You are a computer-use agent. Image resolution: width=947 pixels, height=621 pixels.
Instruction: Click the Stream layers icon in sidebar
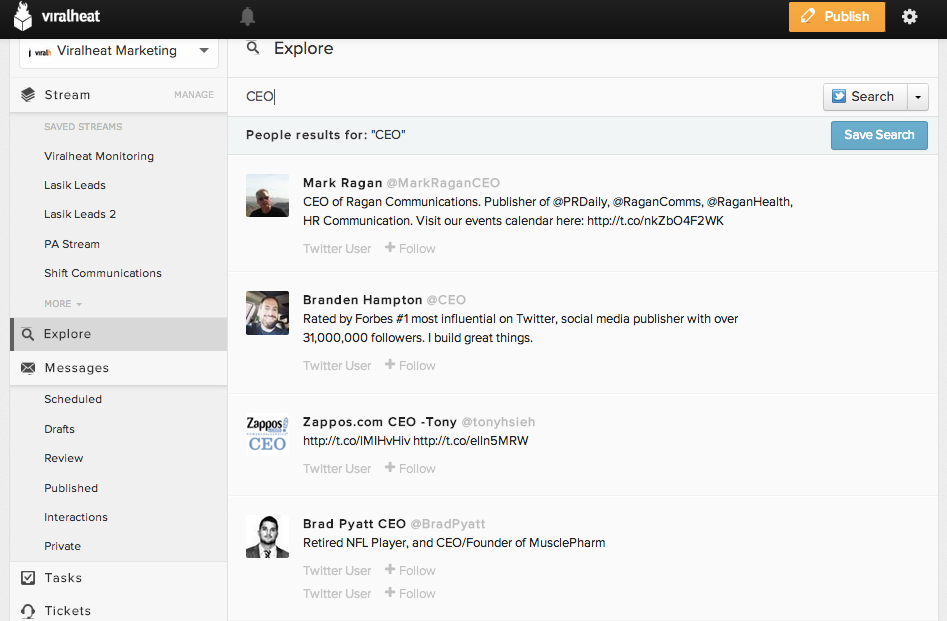(28, 95)
